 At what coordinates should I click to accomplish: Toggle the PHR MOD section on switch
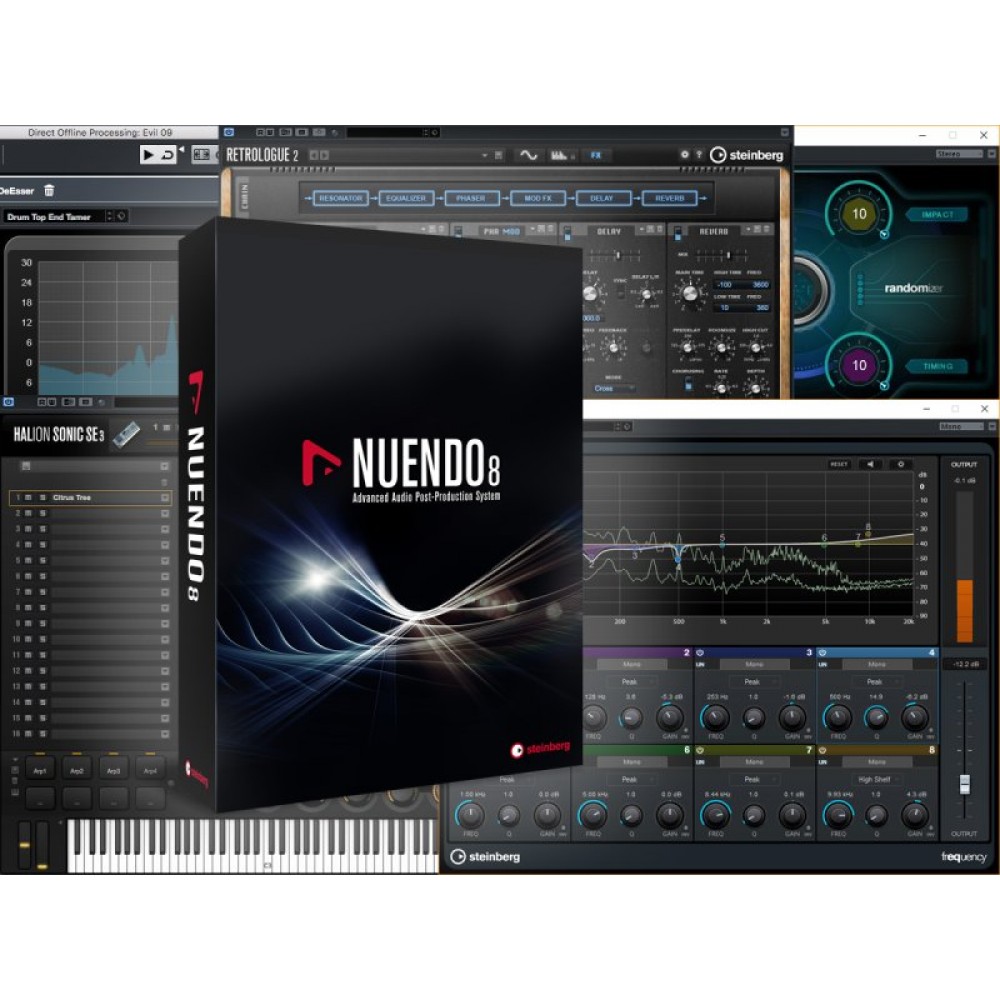[458, 233]
